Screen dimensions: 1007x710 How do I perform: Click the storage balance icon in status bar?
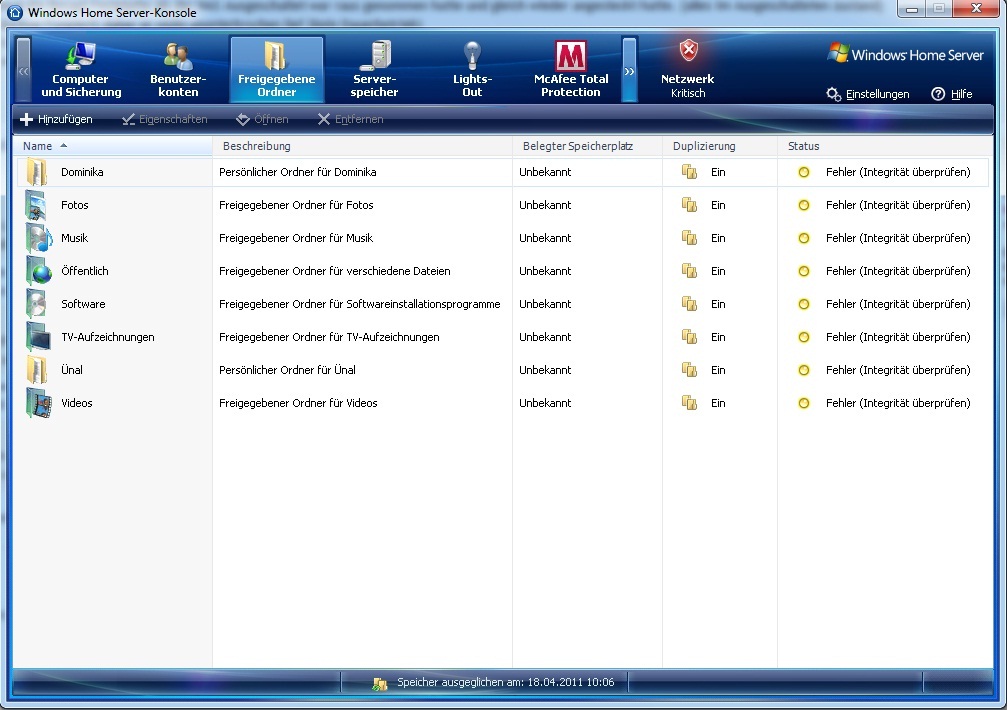tap(380, 683)
